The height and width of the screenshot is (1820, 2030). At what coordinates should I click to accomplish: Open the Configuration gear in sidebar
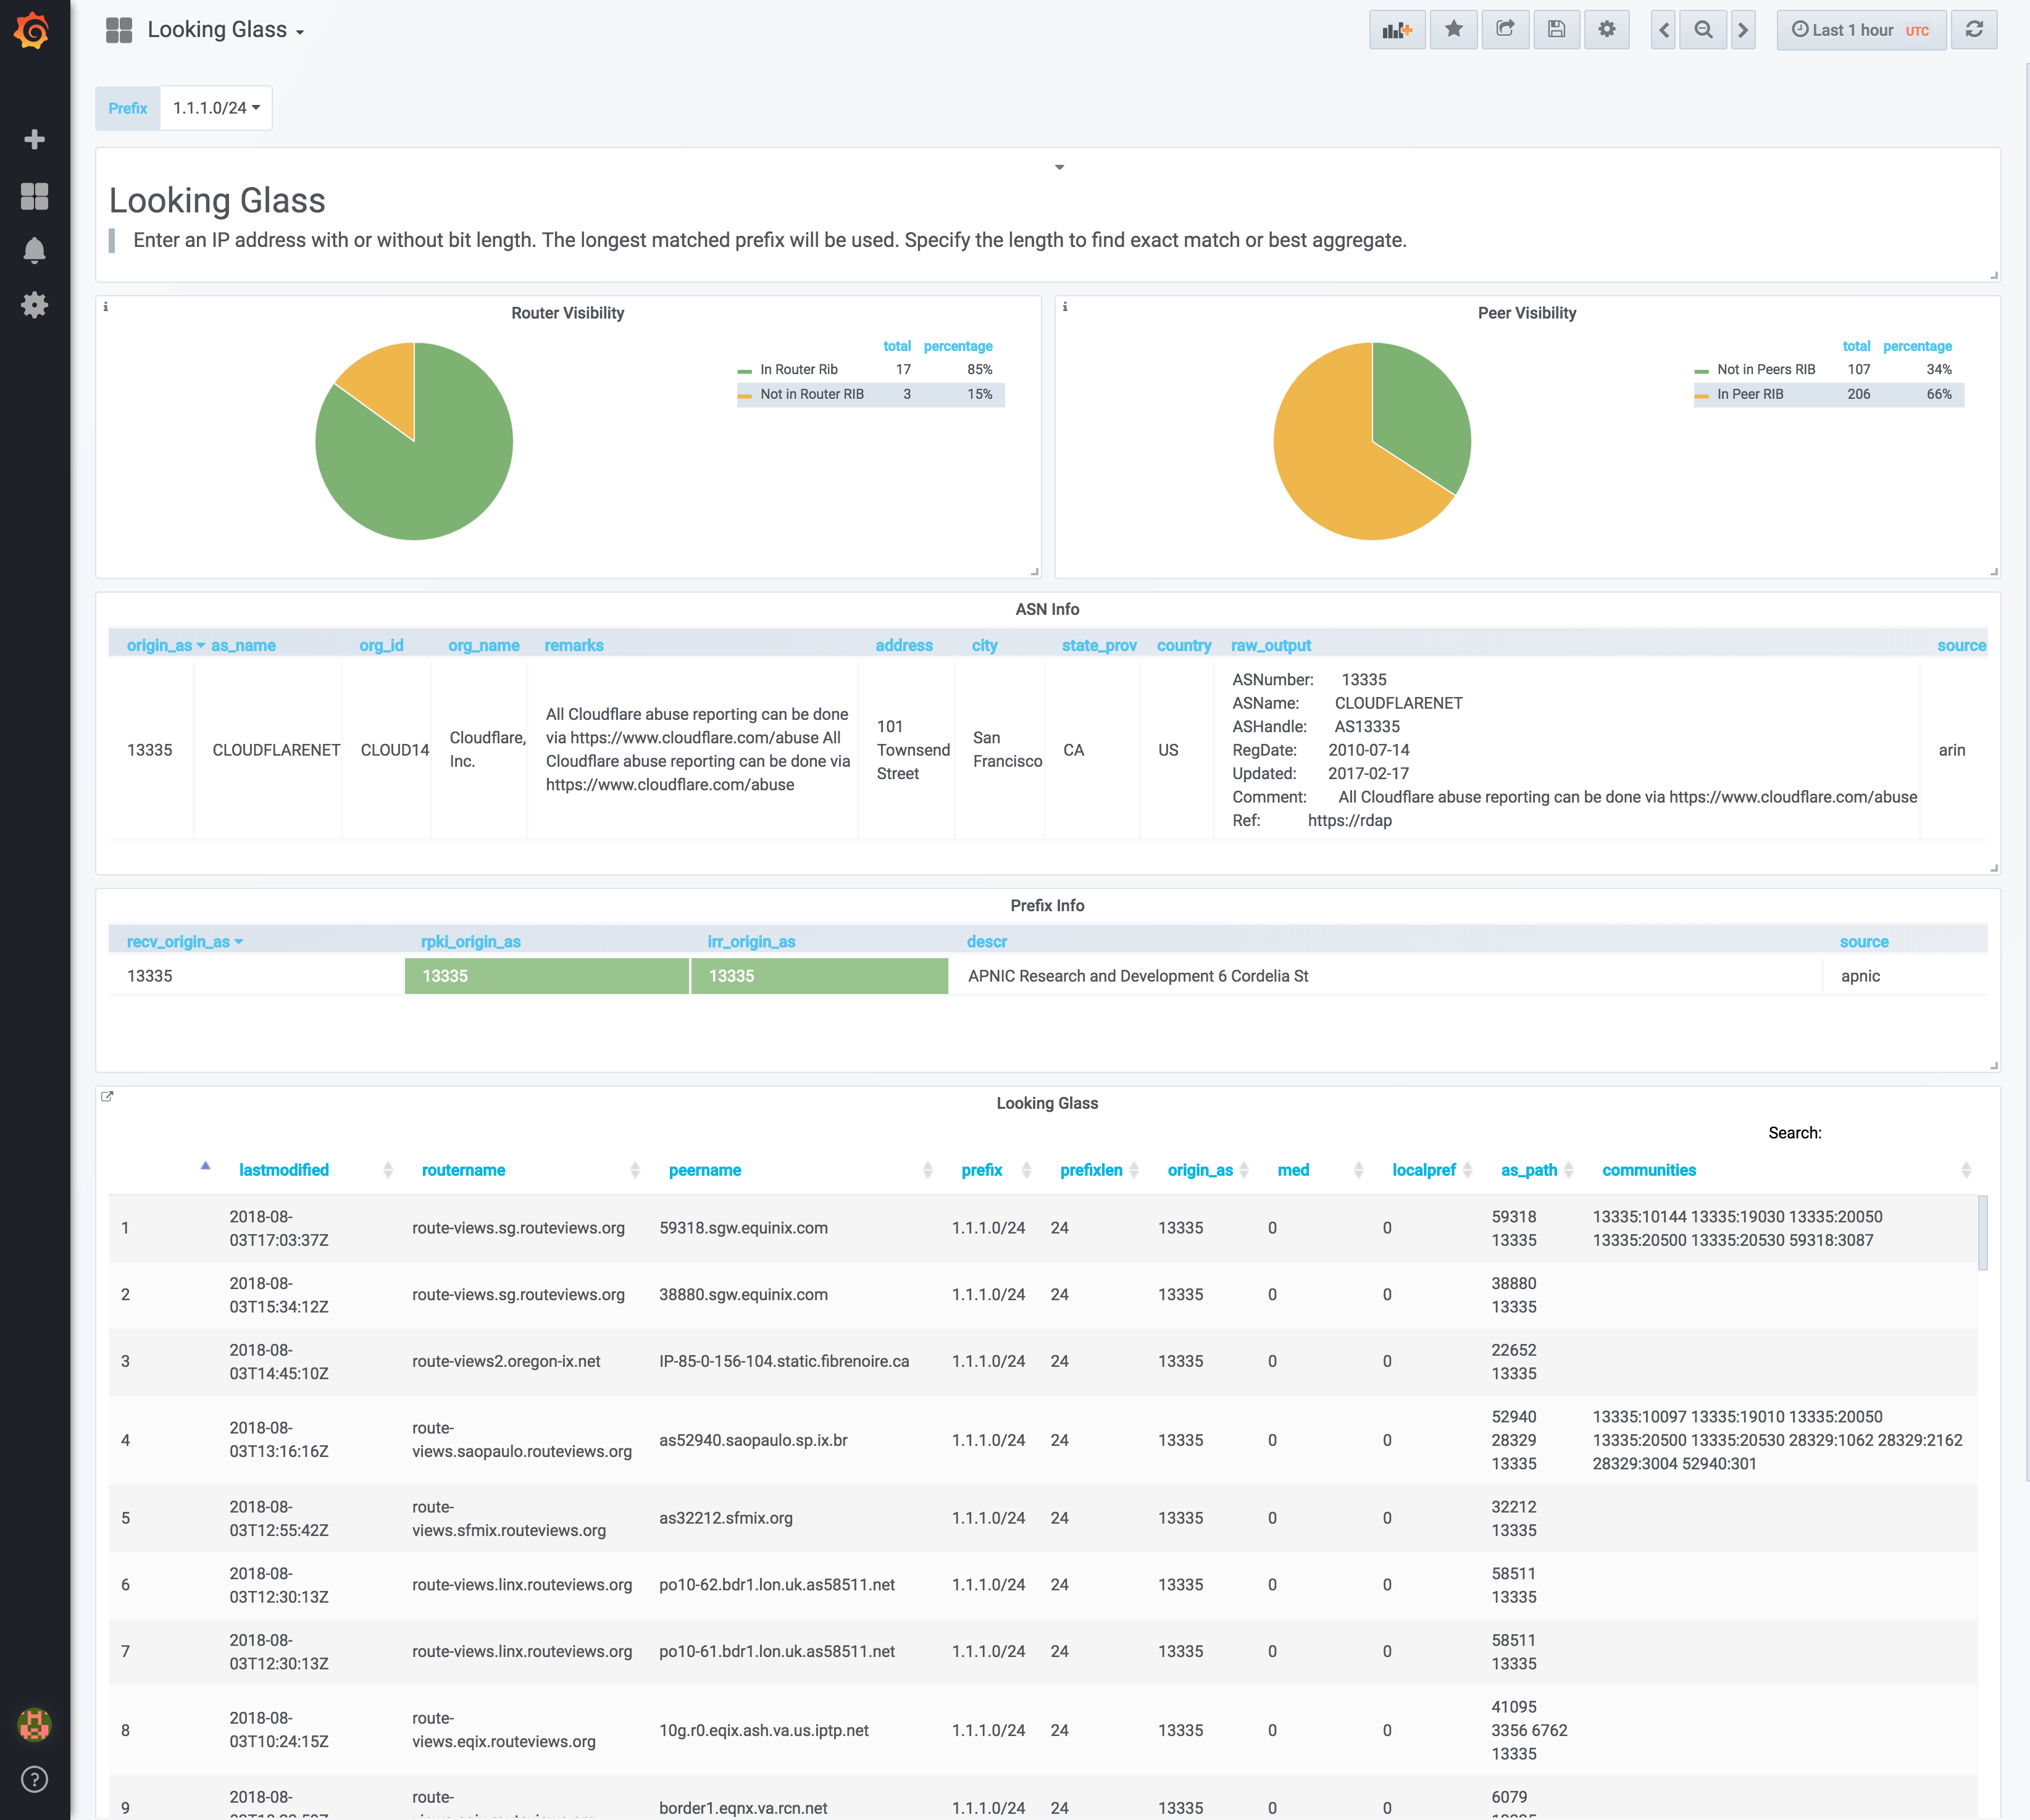[x=35, y=305]
